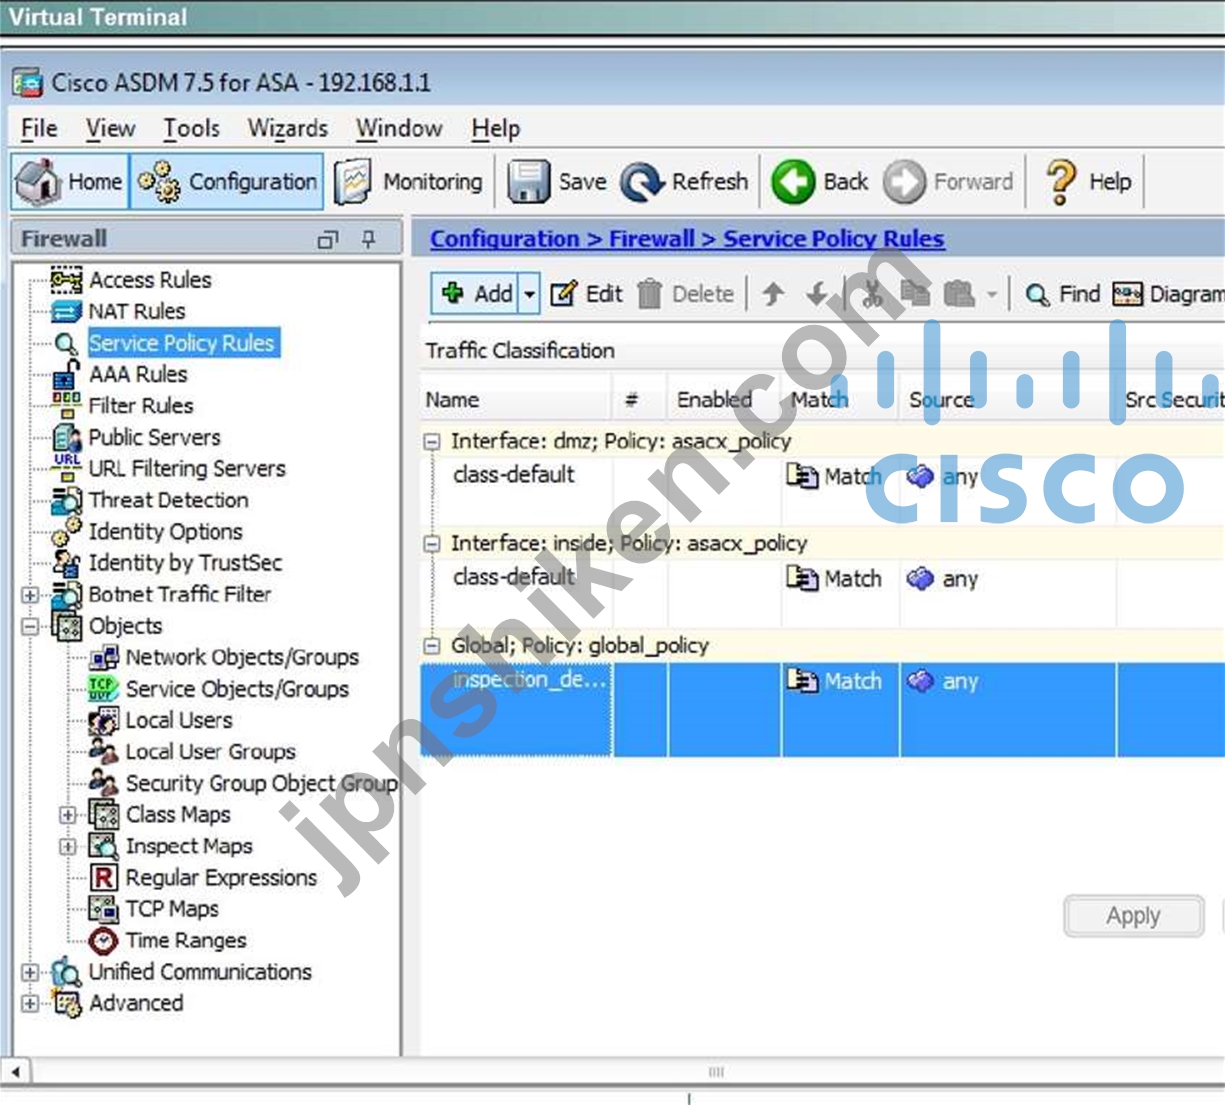Open the Paste dropdown arrow

tap(992, 294)
